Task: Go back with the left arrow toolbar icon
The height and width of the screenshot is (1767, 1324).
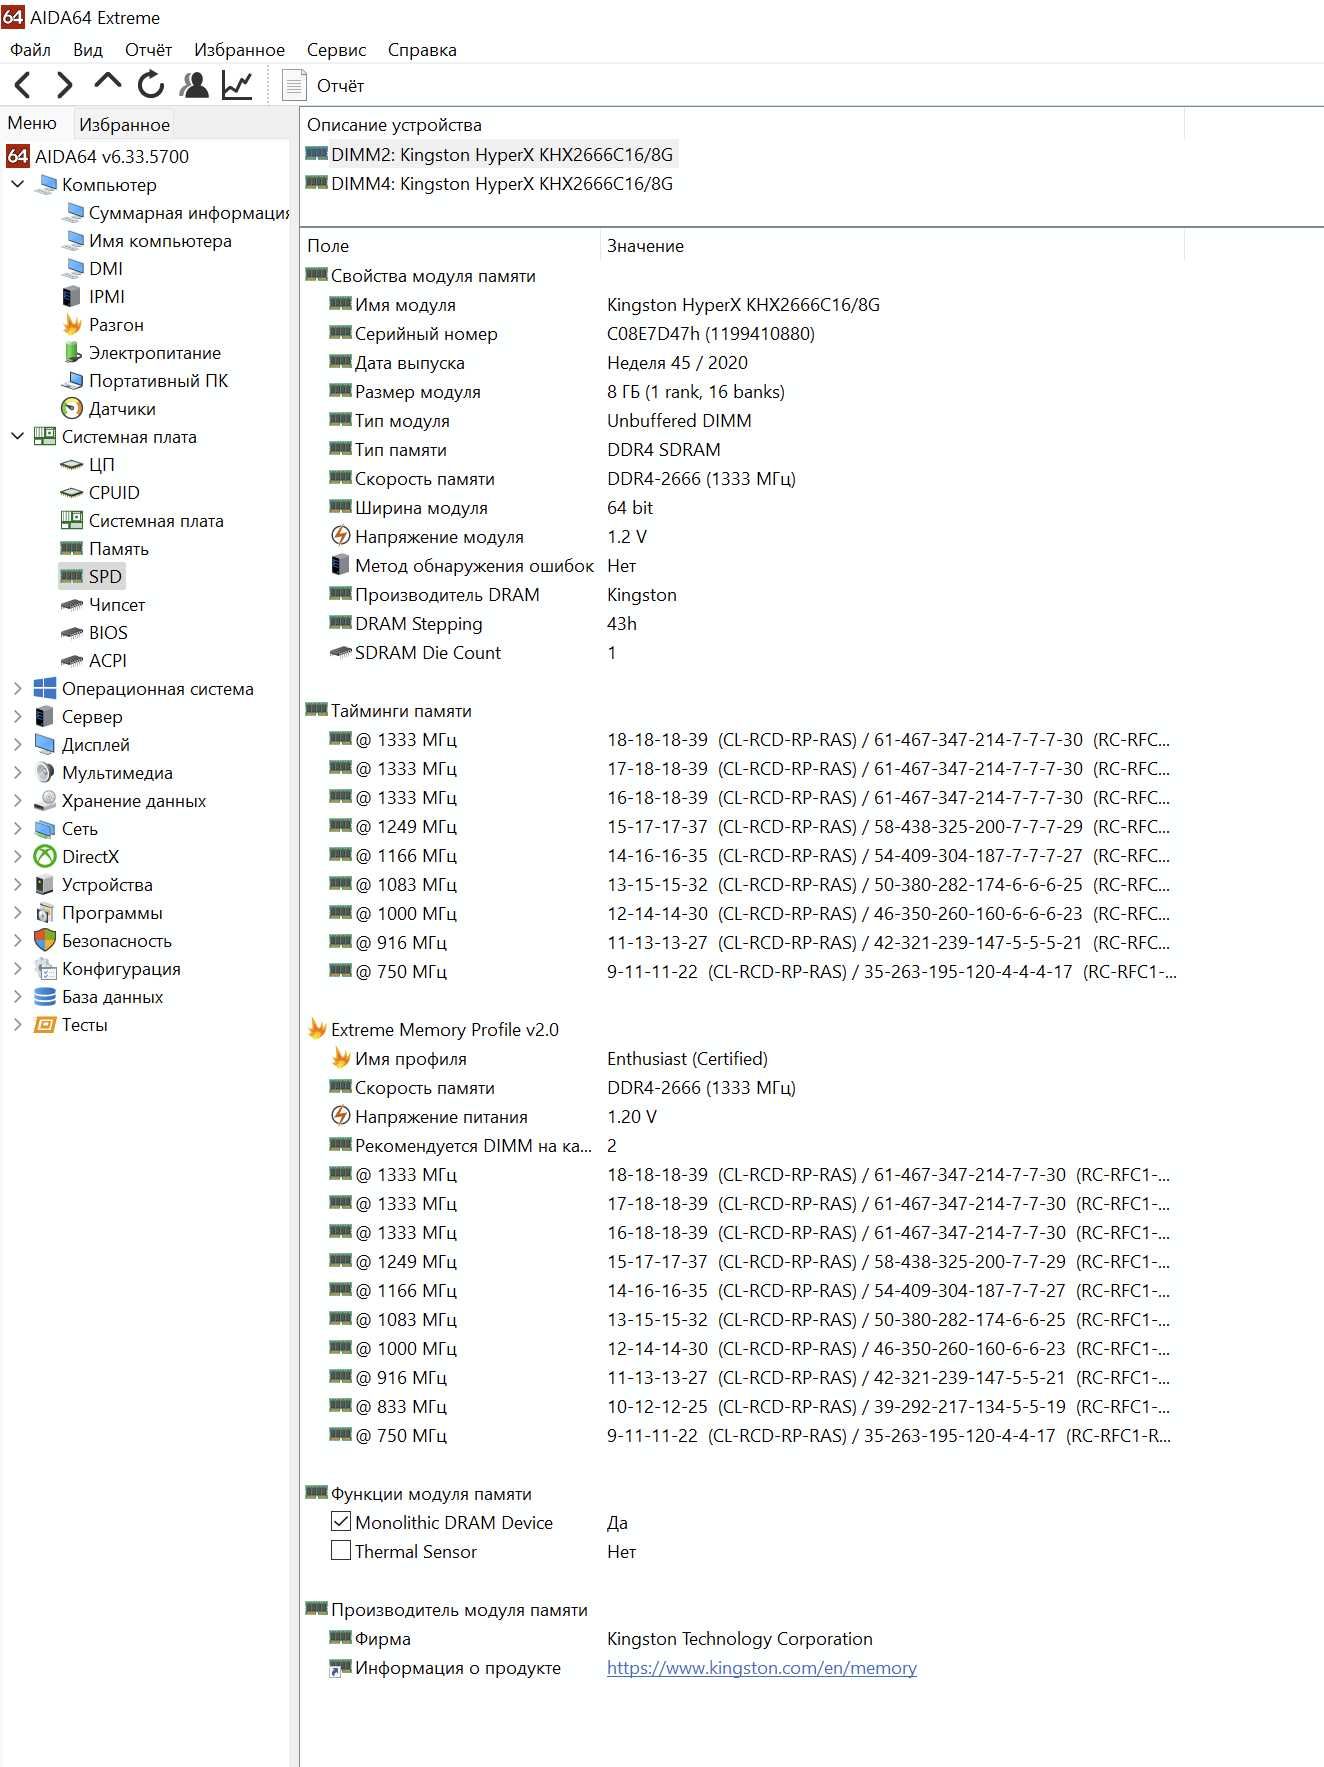Action: [x=23, y=85]
